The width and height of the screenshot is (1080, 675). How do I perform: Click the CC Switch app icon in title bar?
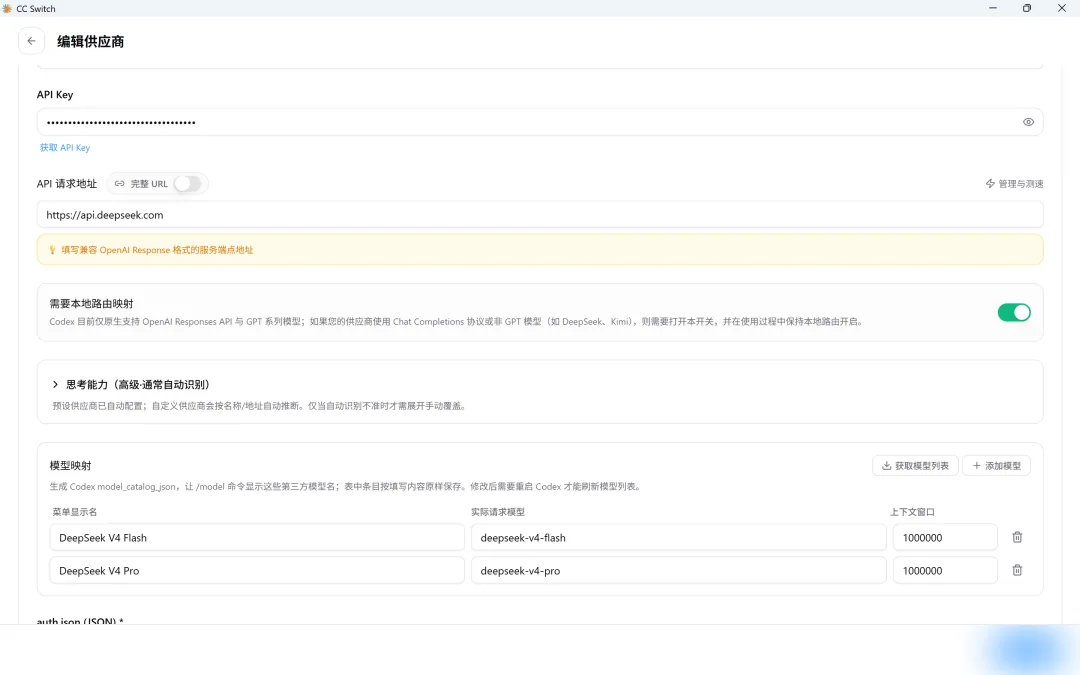[x=8, y=8]
